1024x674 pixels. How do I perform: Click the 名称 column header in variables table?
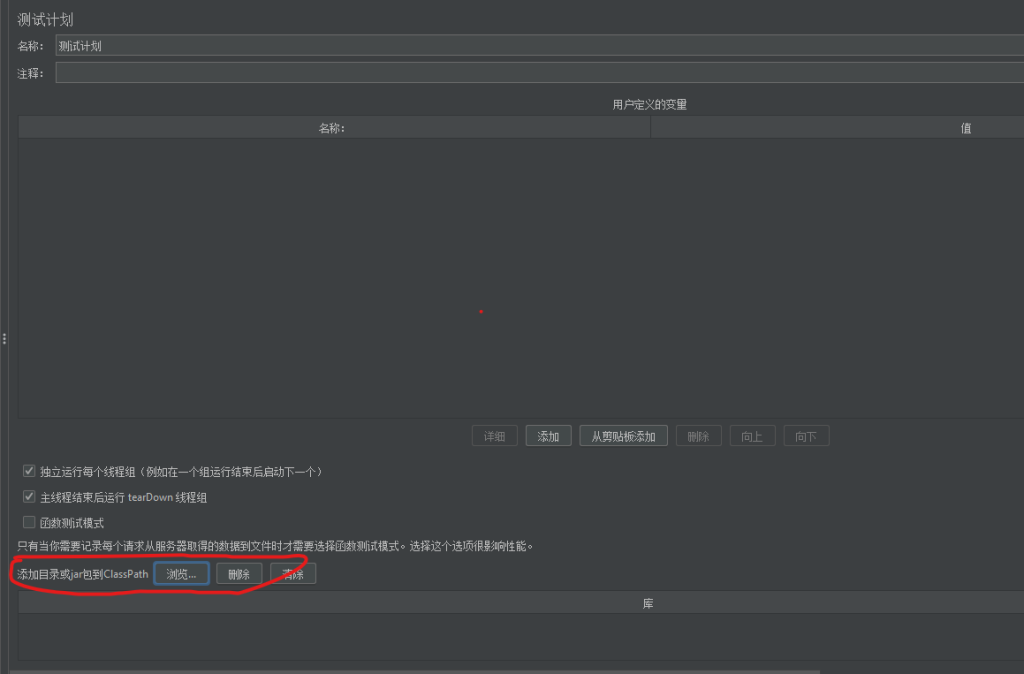click(333, 128)
